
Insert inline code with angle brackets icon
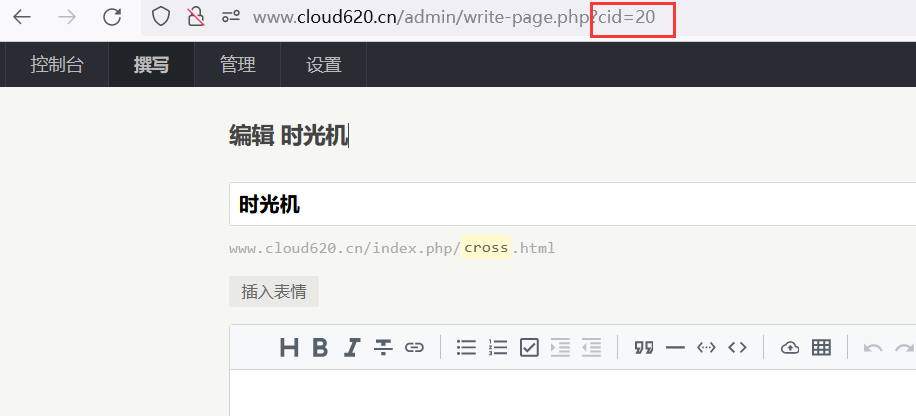click(x=737, y=348)
